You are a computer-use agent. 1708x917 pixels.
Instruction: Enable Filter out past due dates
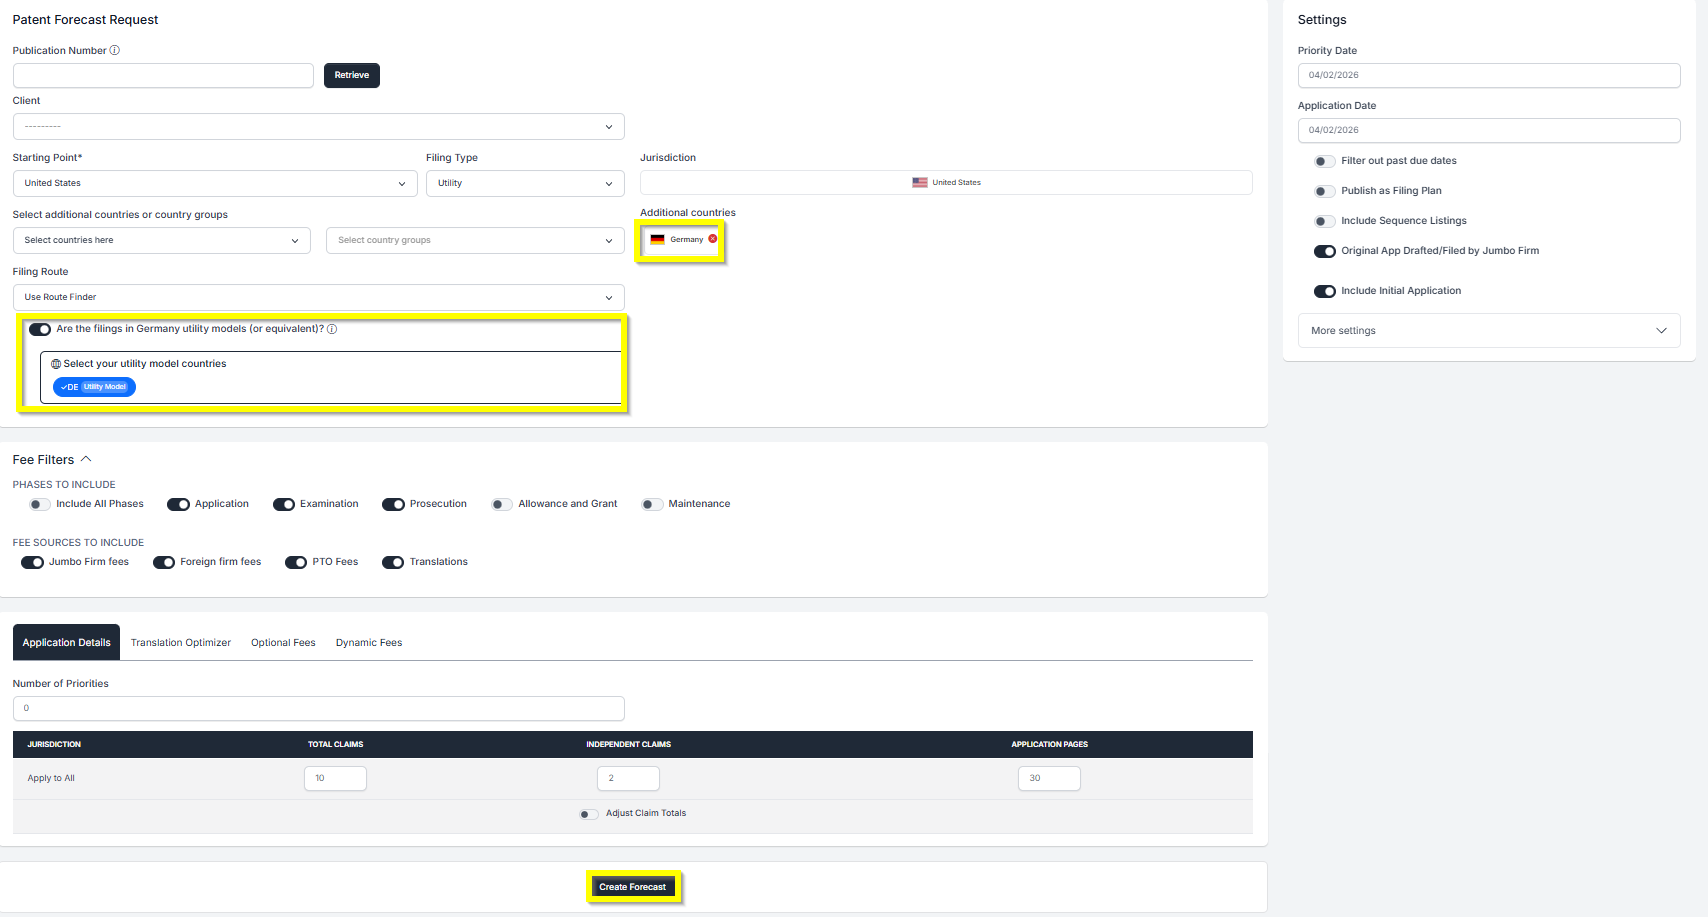click(1324, 161)
